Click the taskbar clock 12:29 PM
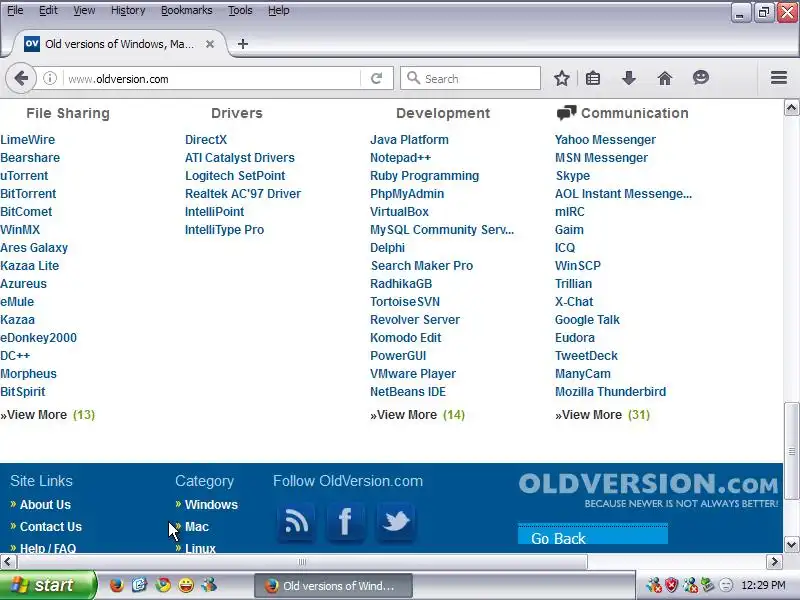800x600 pixels. (763, 585)
